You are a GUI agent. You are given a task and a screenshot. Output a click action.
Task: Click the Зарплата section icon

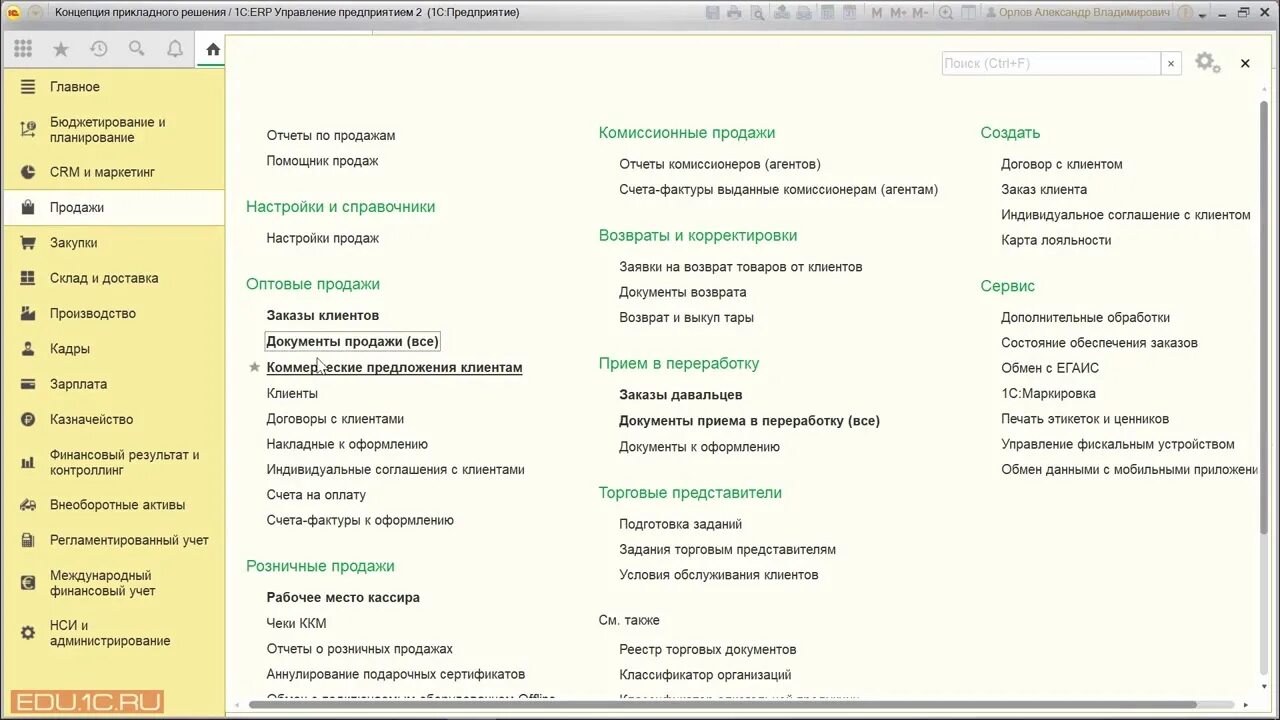(28, 384)
